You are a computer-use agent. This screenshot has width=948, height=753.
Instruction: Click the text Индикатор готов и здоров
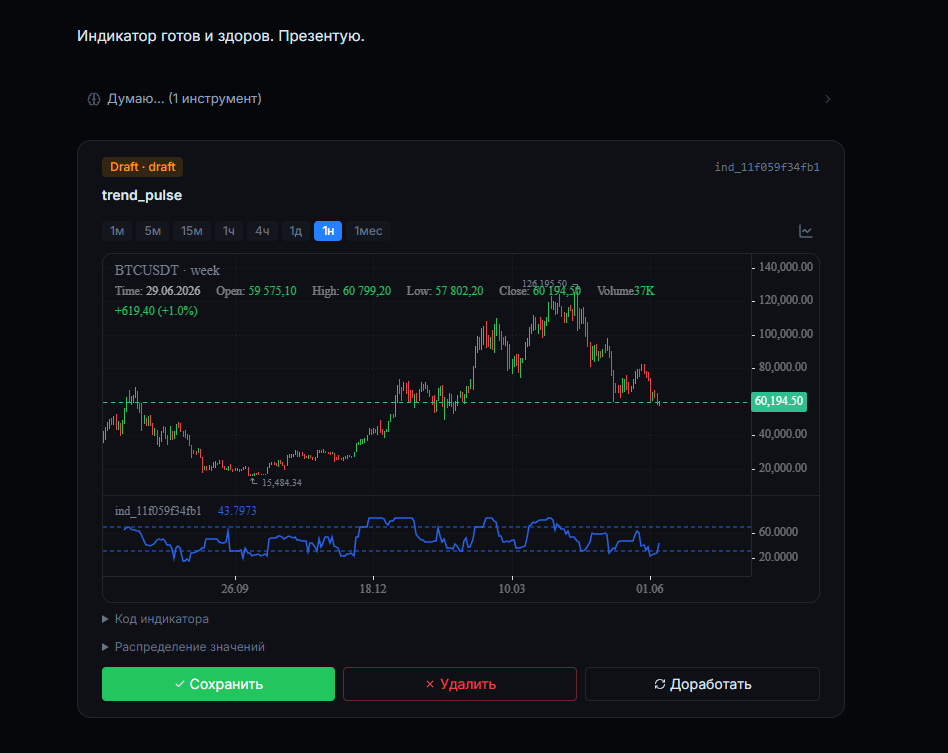click(175, 36)
